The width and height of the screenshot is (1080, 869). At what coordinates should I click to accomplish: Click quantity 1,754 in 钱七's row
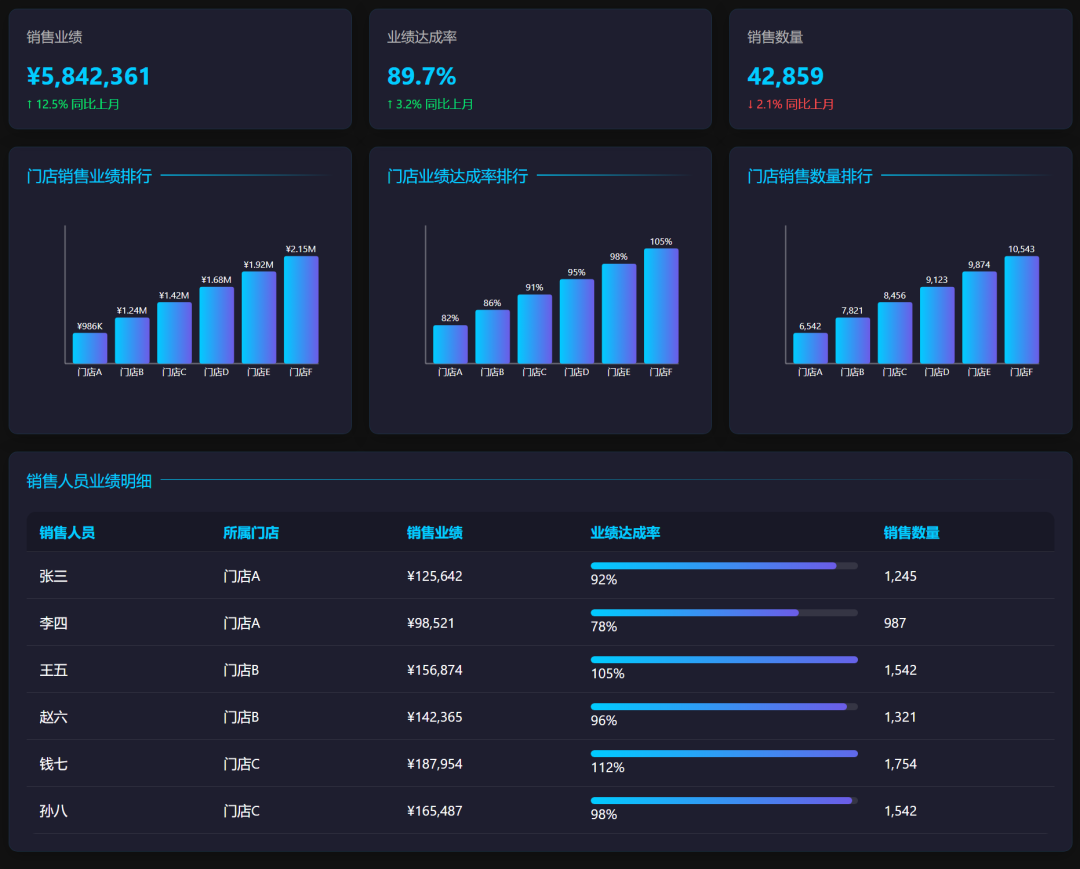[x=900, y=764]
